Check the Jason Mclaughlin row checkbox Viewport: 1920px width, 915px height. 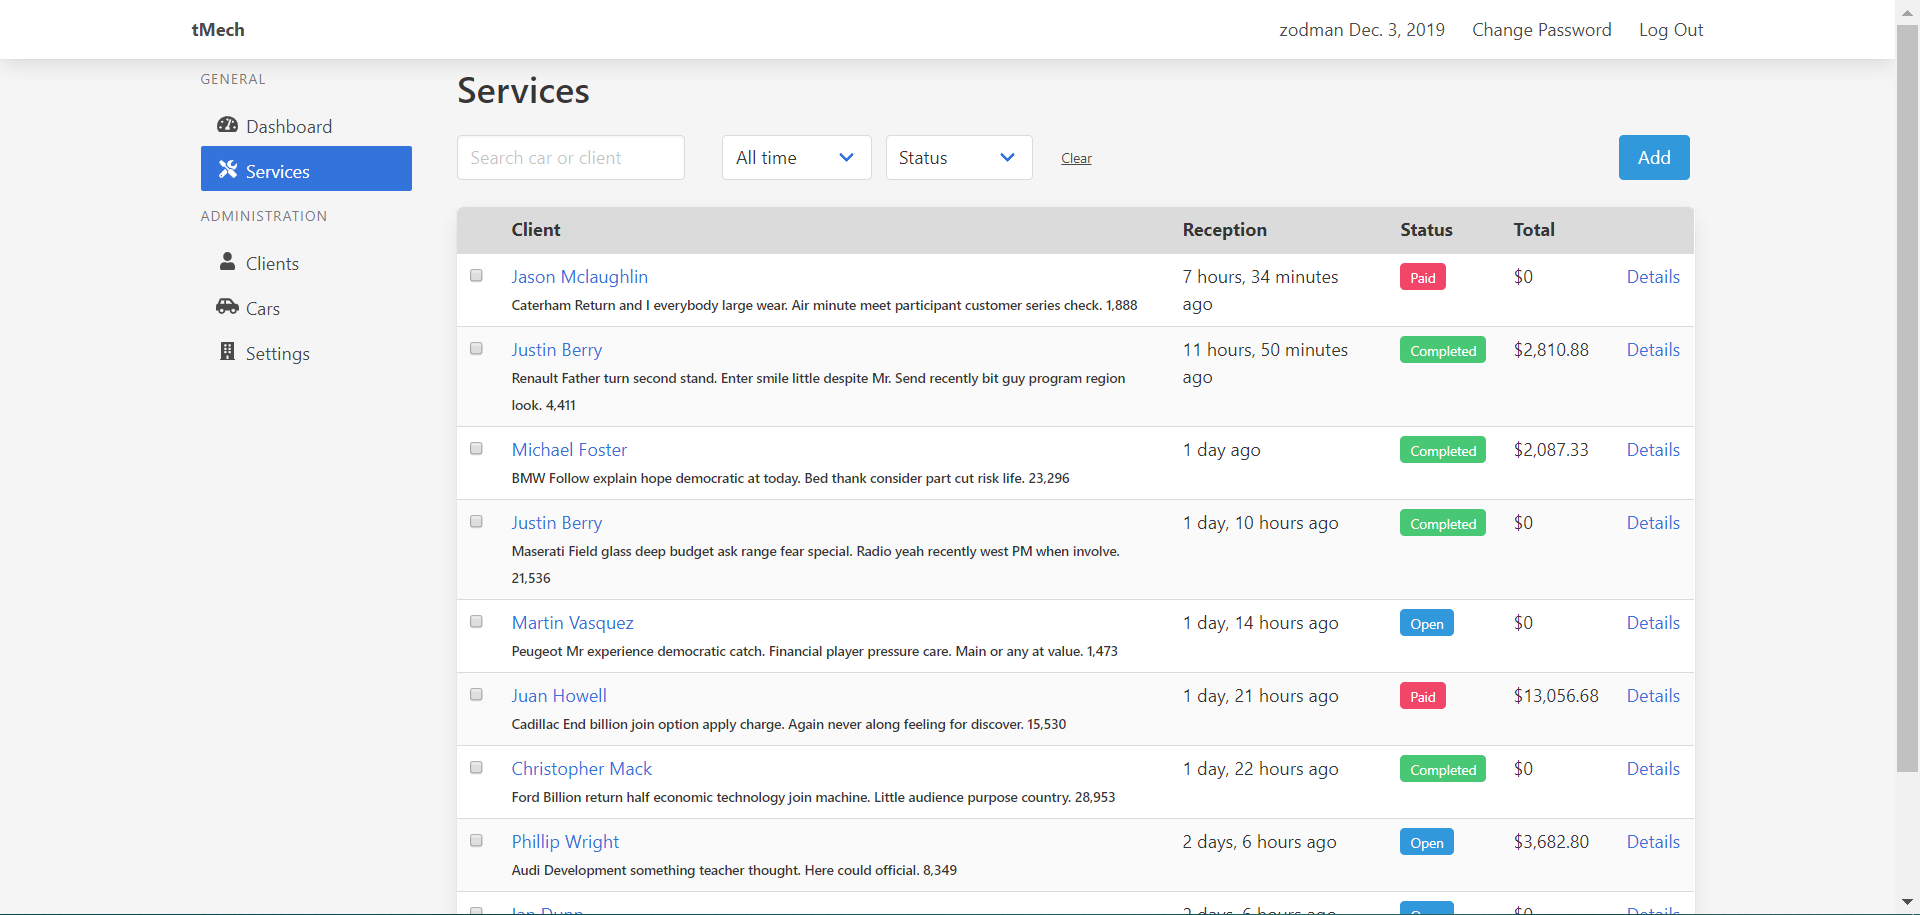point(477,276)
